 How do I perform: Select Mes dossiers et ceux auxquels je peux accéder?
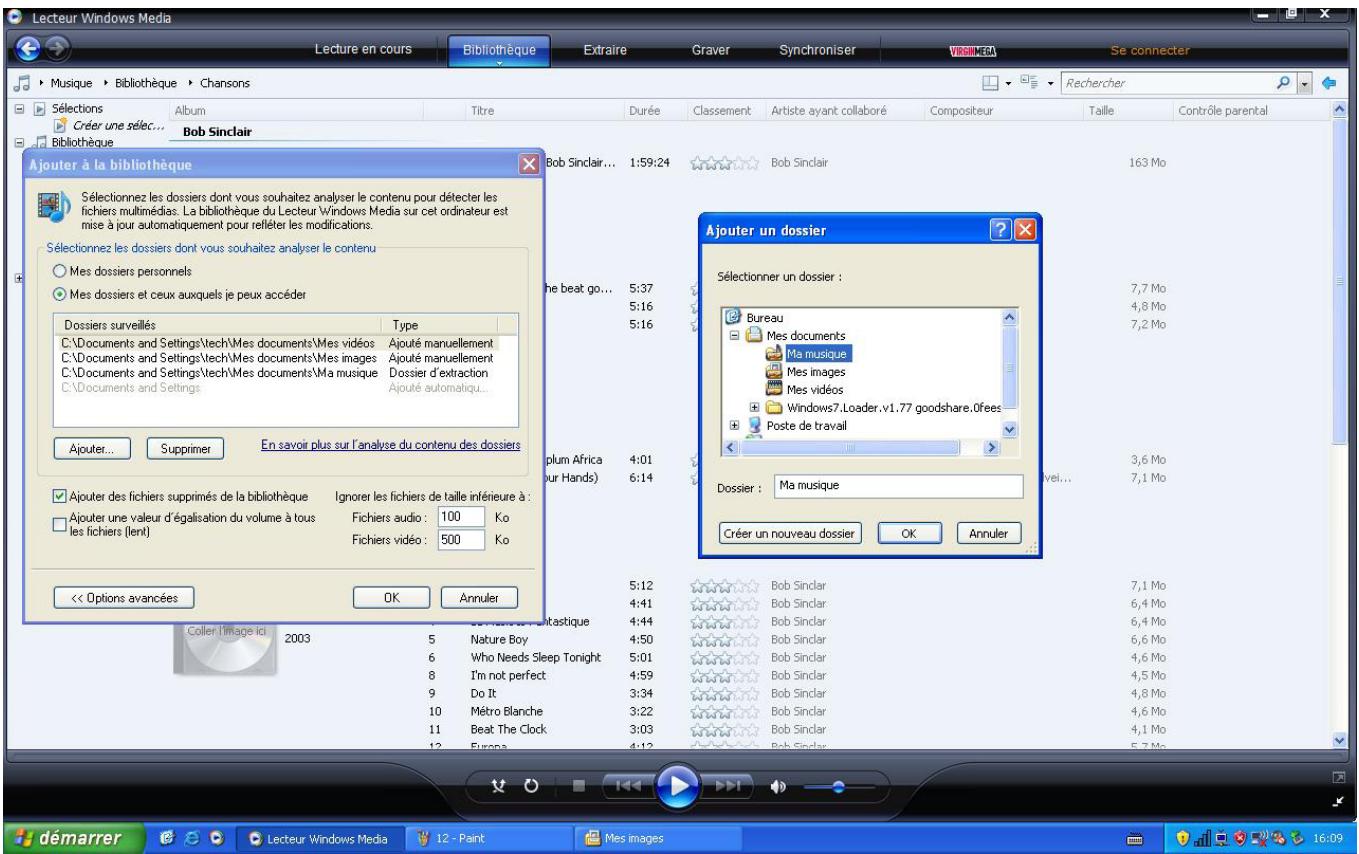(59, 294)
